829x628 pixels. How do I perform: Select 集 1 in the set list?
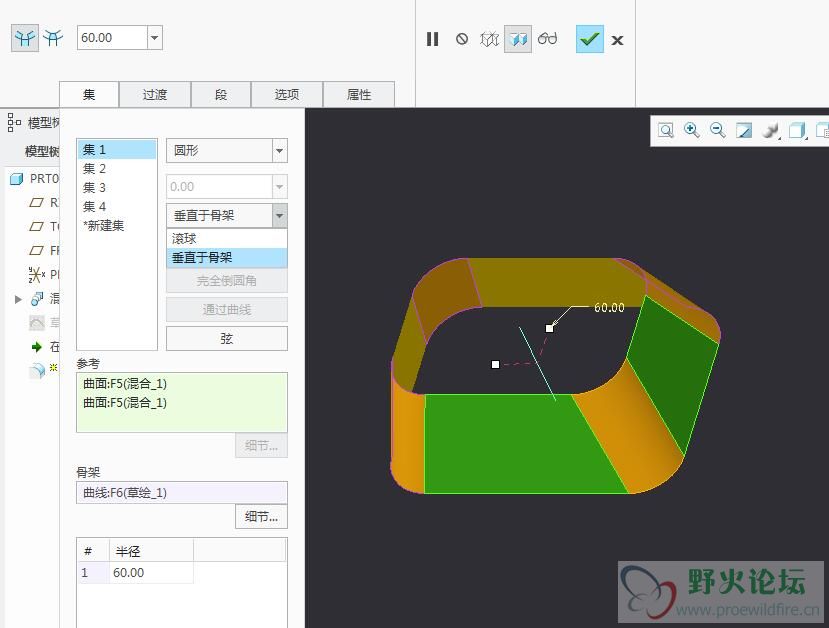pos(117,150)
